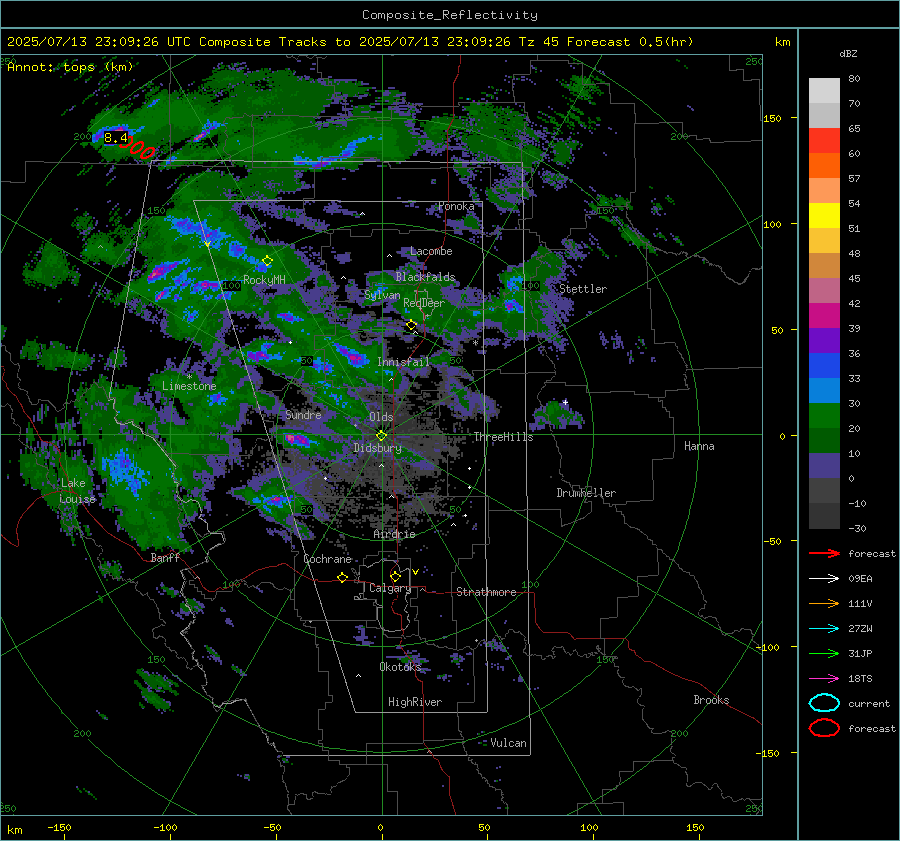The height and width of the screenshot is (841, 900).
Task: Click the Composite_Reflectivity title
Action: [450, 15]
